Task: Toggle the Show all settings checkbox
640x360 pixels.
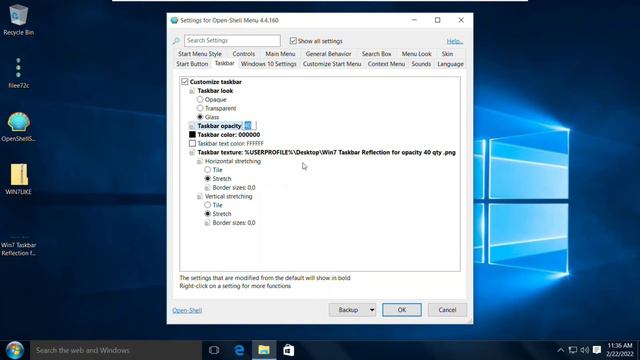Action: [x=293, y=41]
